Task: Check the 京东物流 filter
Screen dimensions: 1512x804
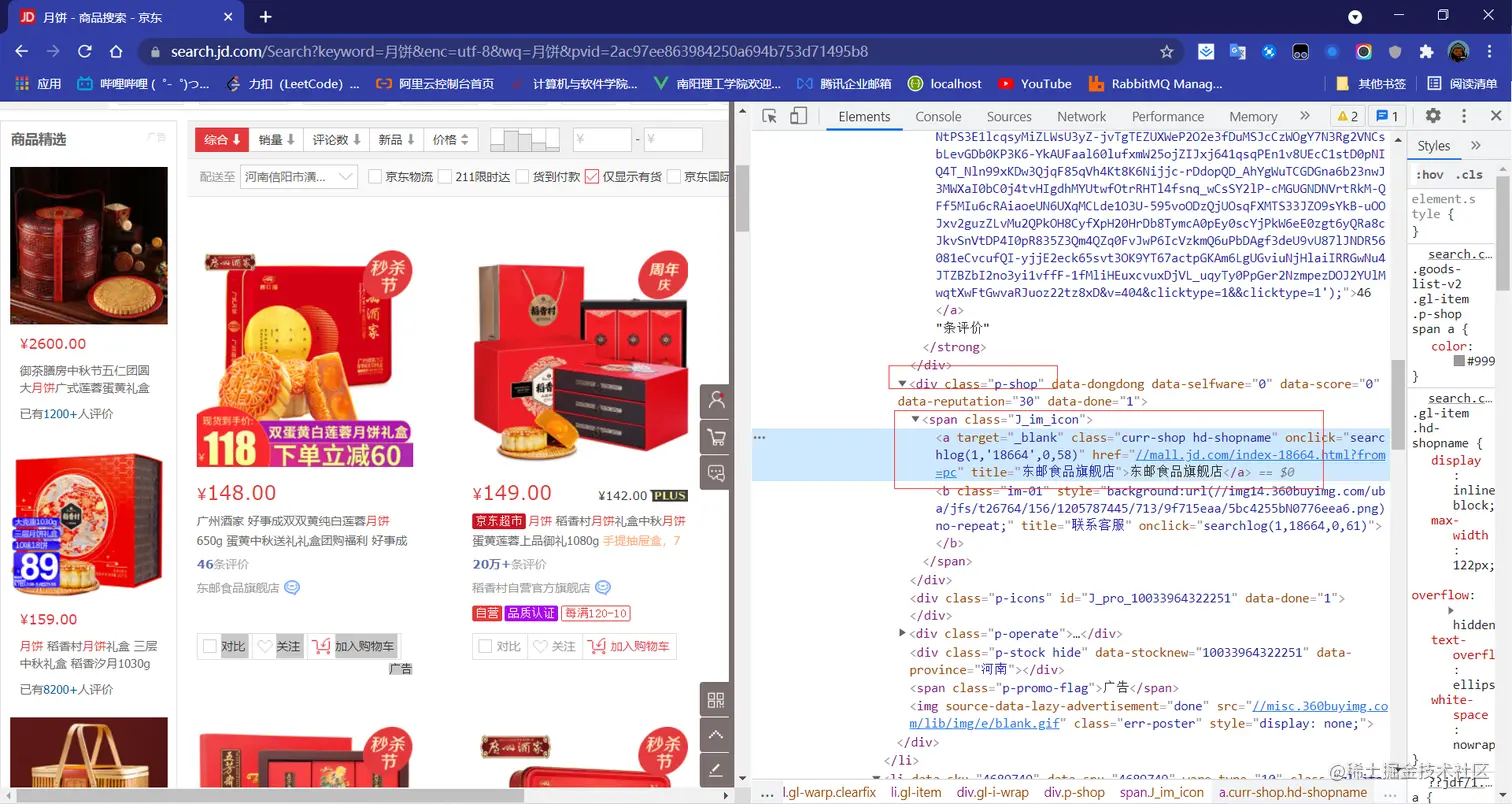Action: [x=376, y=177]
